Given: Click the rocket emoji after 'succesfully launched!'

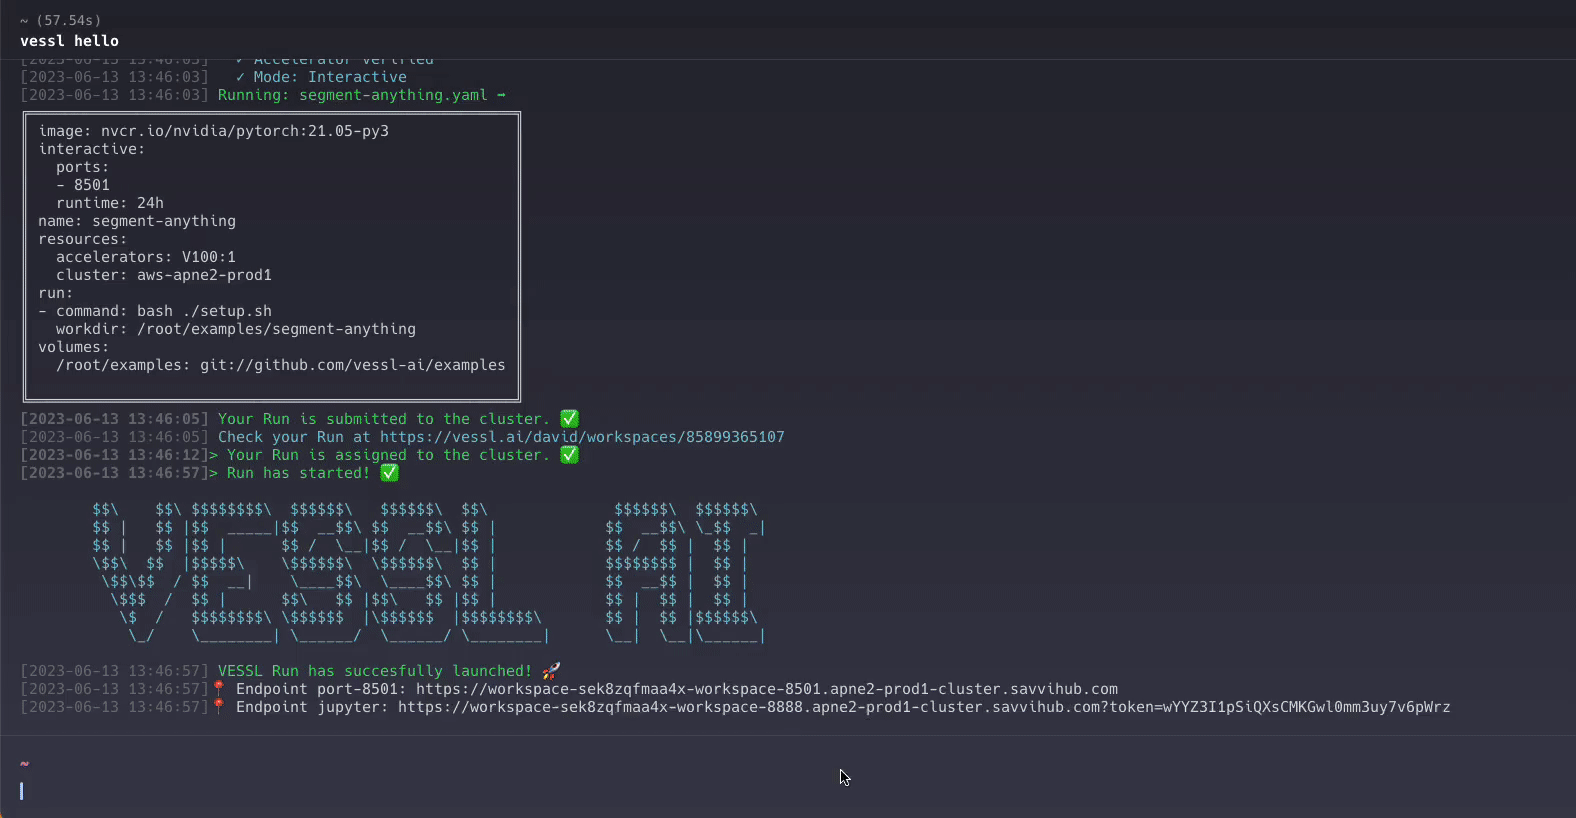Looking at the screenshot, I should (x=551, y=671).
